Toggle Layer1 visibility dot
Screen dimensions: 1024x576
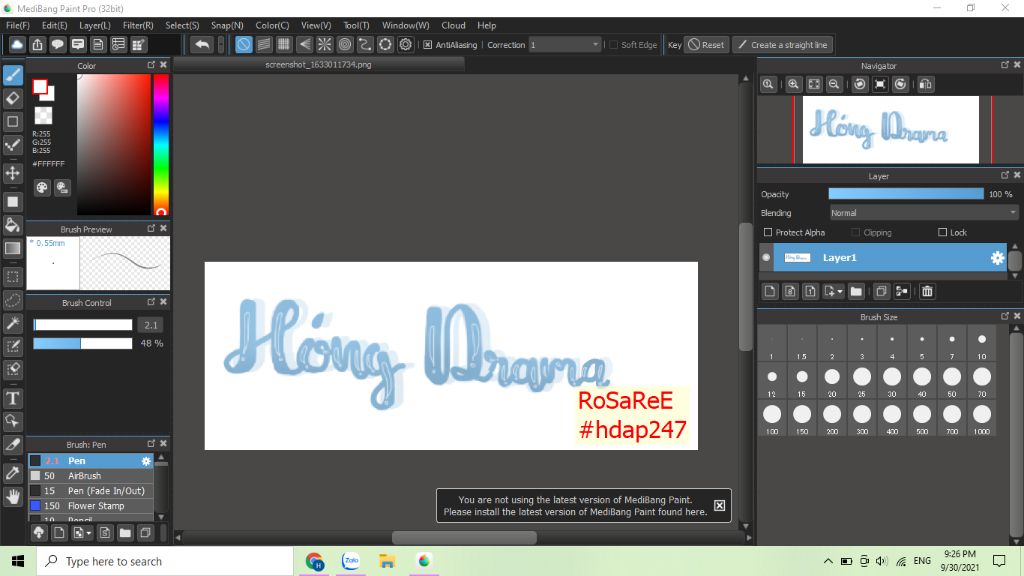(x=766, y=257)
